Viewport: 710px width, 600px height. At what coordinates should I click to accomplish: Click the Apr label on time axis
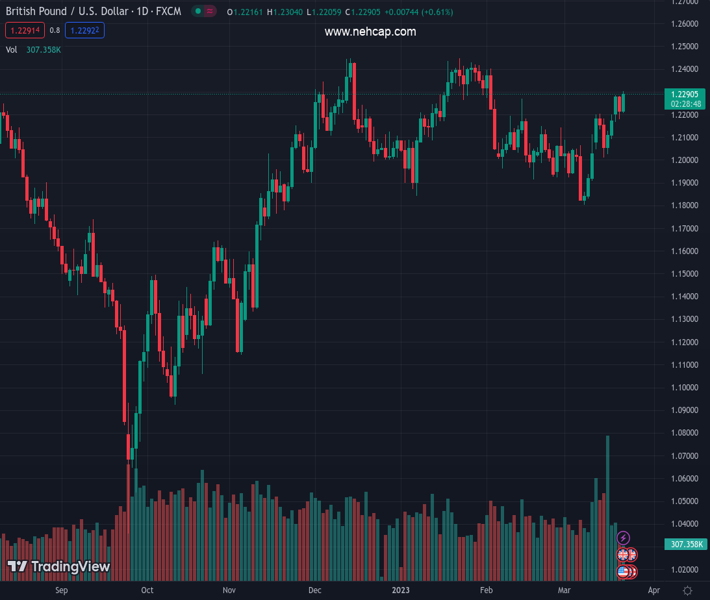654,590
